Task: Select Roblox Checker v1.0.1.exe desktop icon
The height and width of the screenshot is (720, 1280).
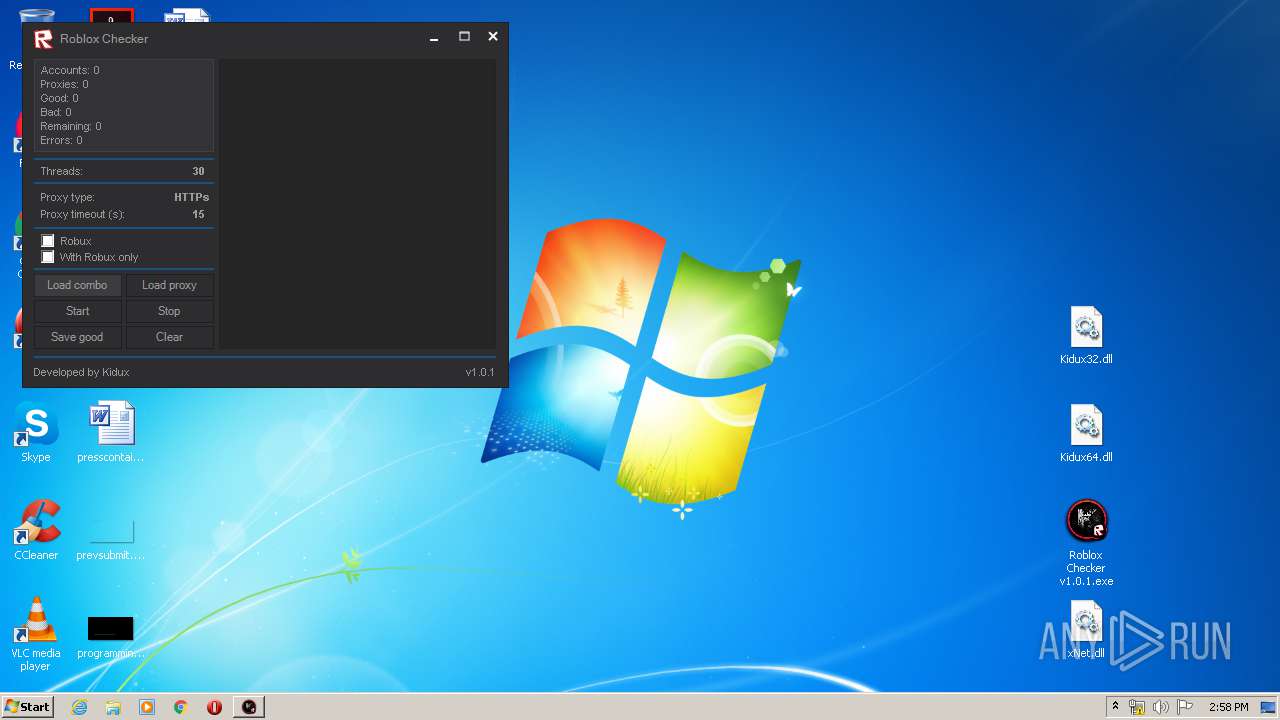Action: click(1086, 543)
